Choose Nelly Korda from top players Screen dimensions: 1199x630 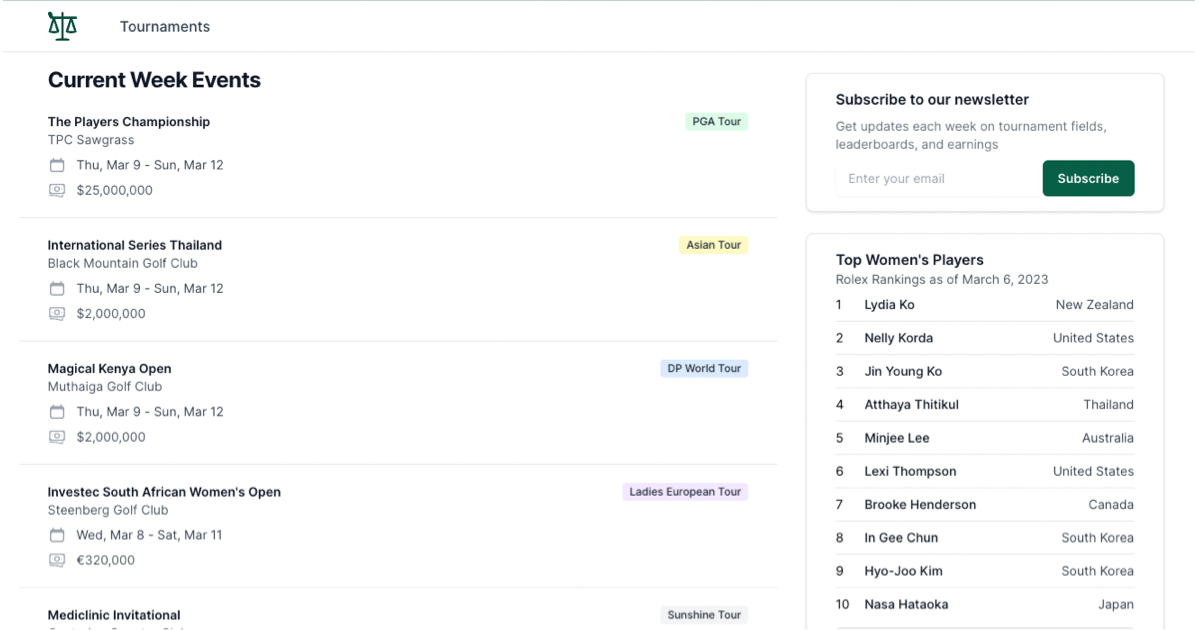tap(898, 338)
